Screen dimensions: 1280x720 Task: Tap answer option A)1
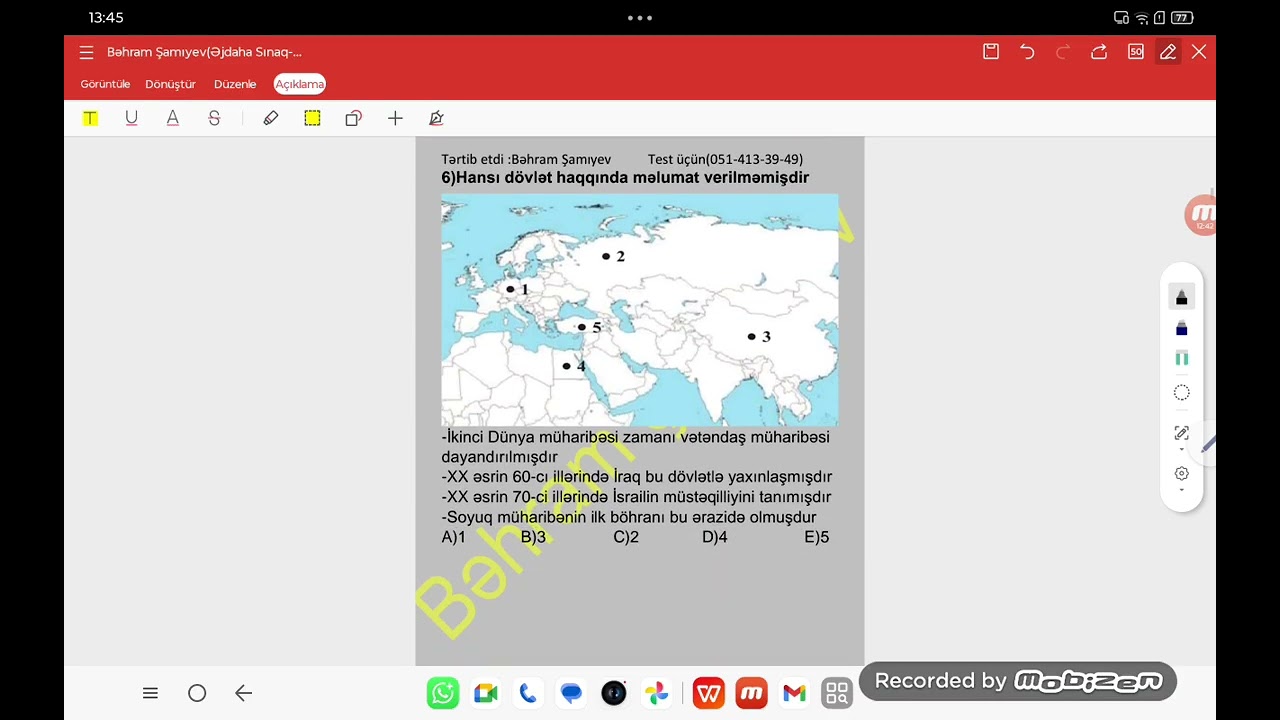point(454,537)
